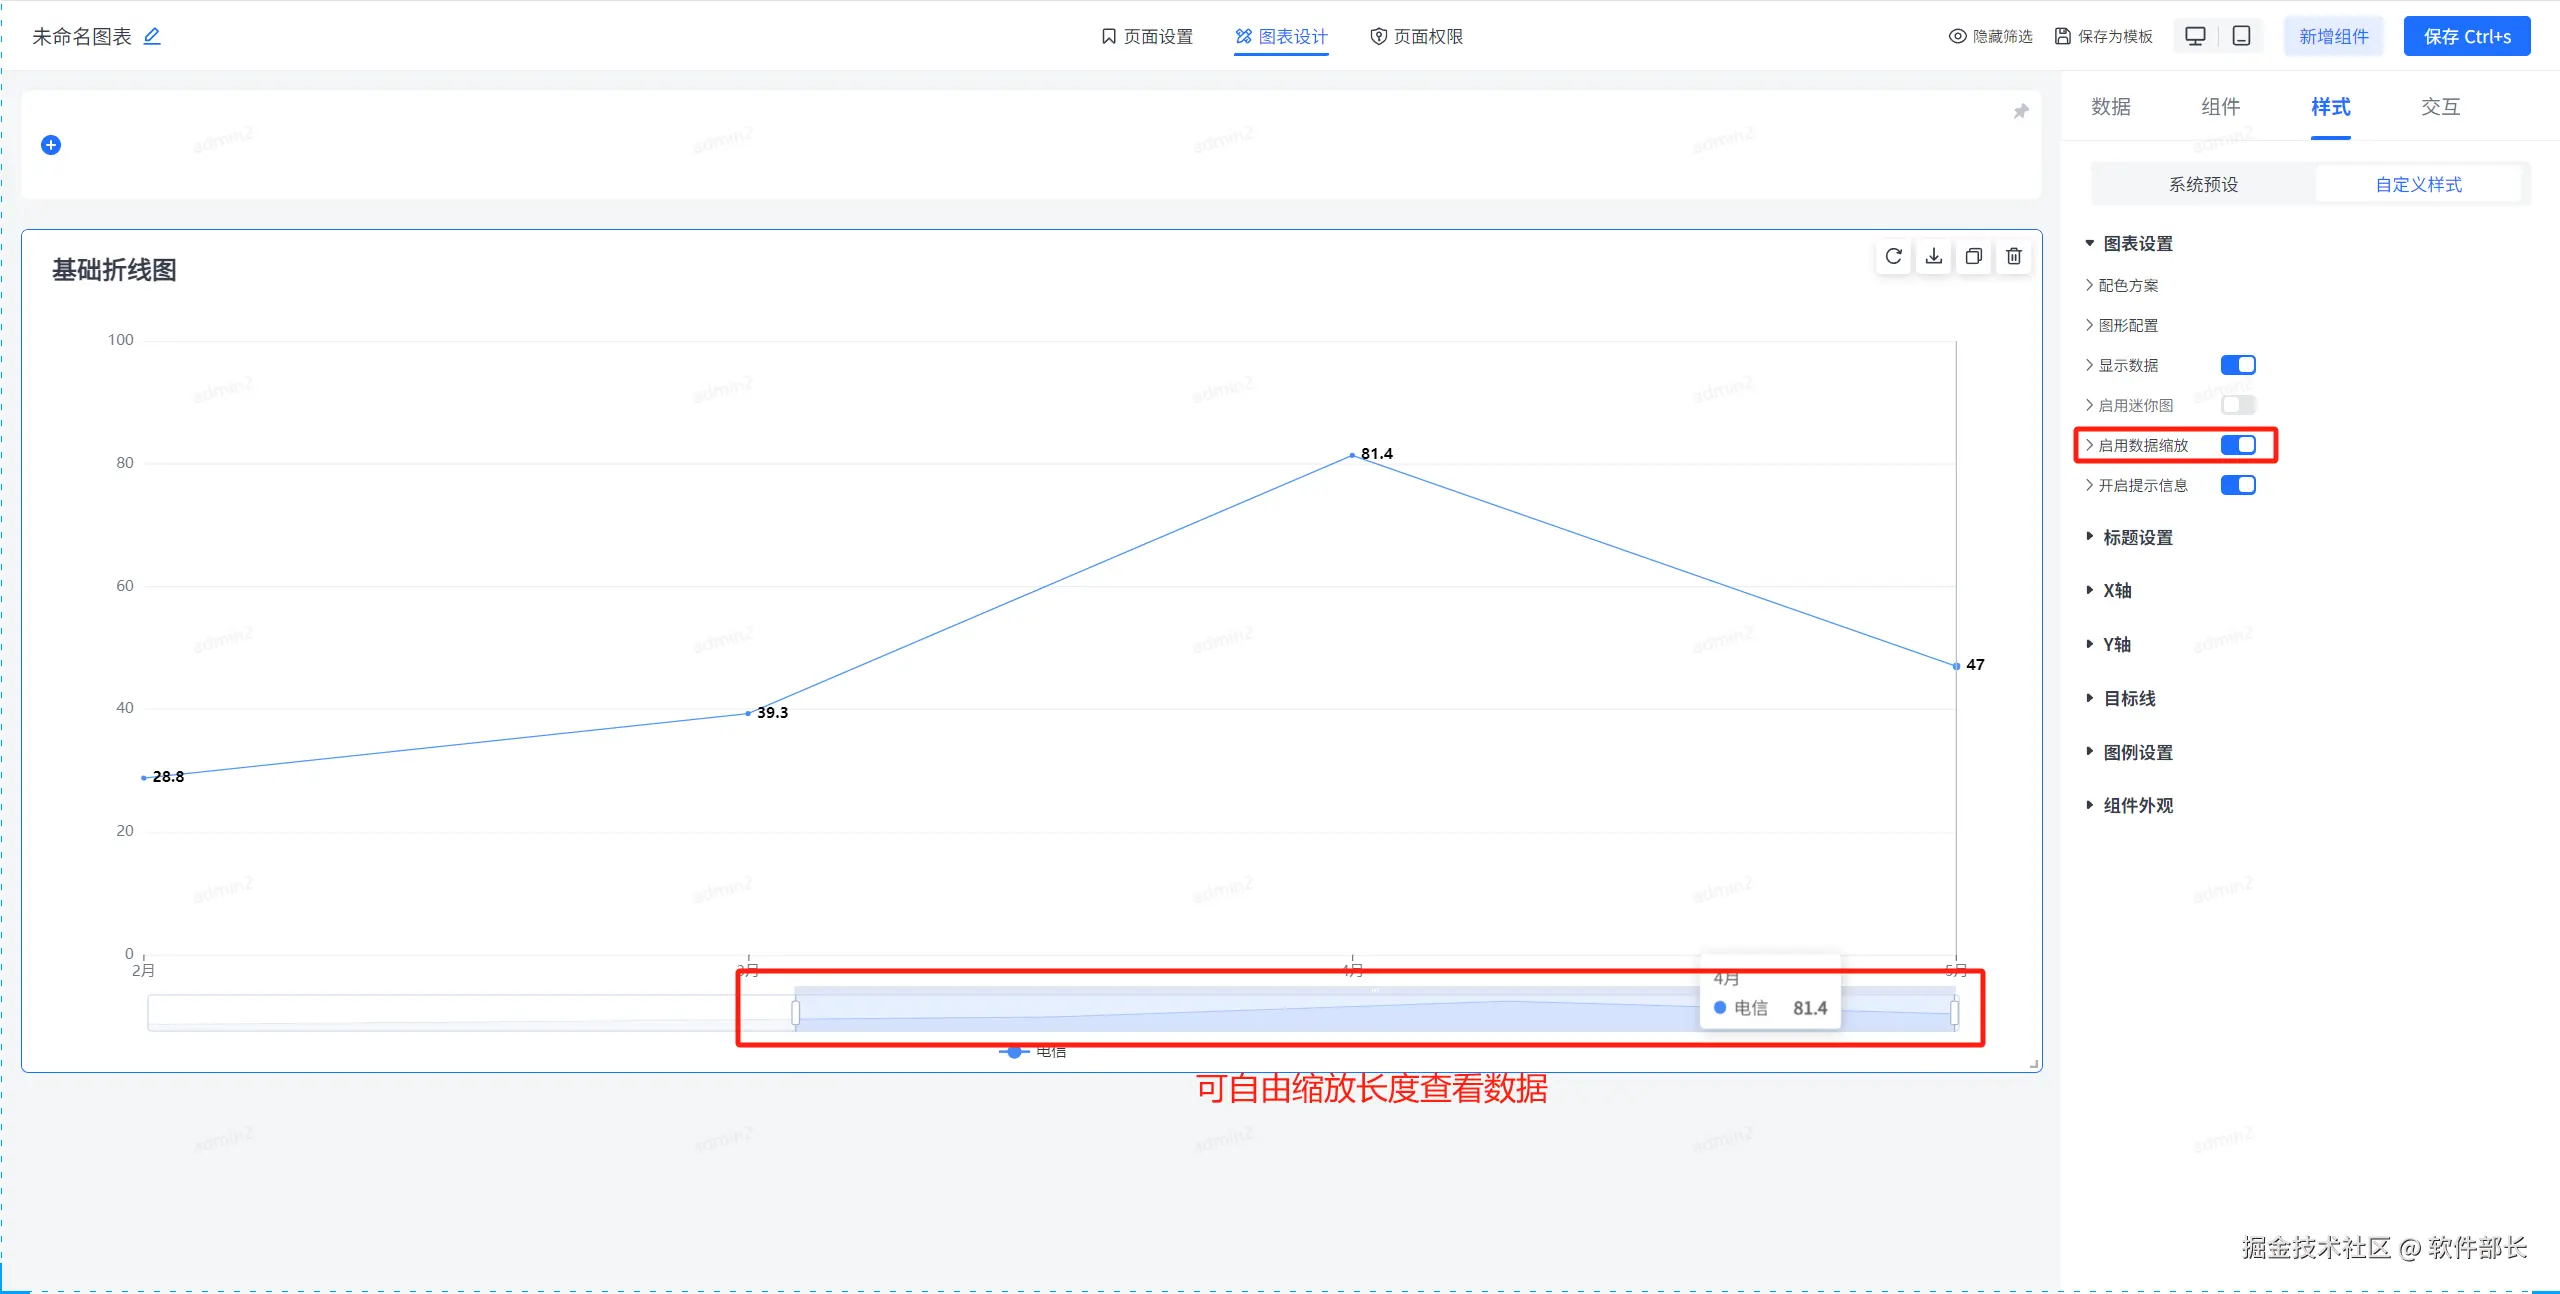Click the pin icon on filter bar
2560x1294 pixels.
pos(2021,111)
